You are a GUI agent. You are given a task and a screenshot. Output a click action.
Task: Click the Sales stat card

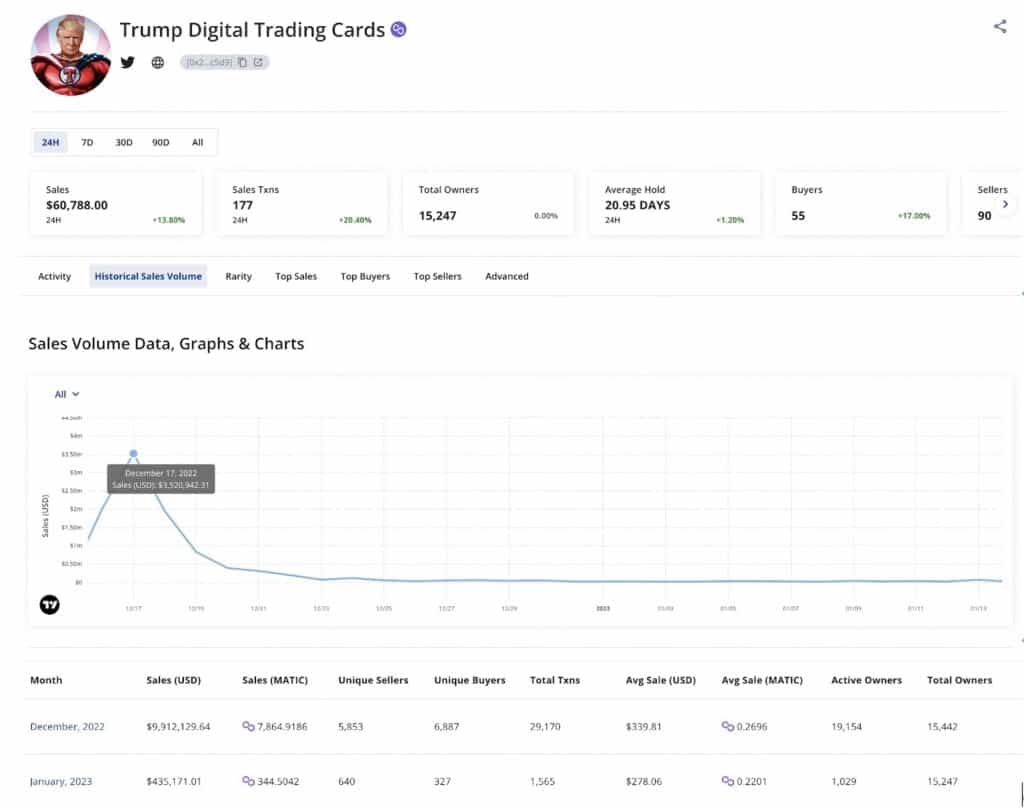[x=116, y=204]
